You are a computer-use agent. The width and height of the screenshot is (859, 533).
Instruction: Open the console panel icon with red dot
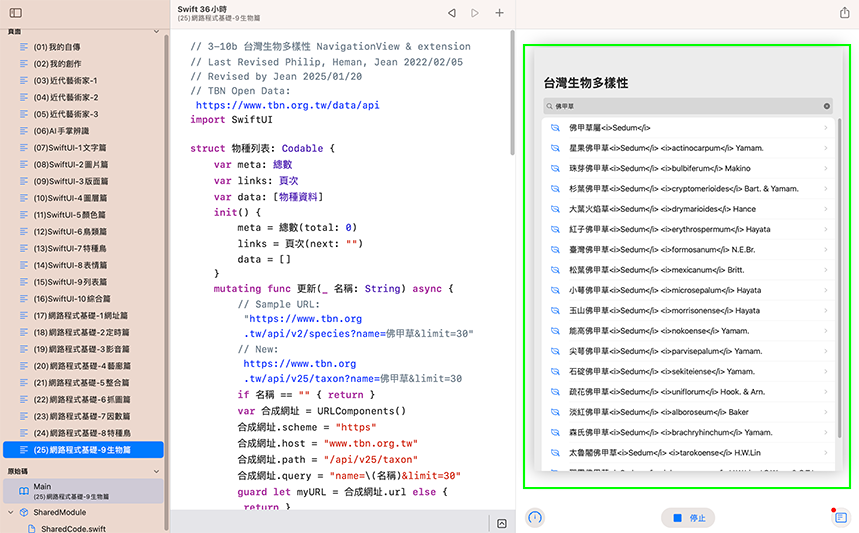[x=840, y=518]
